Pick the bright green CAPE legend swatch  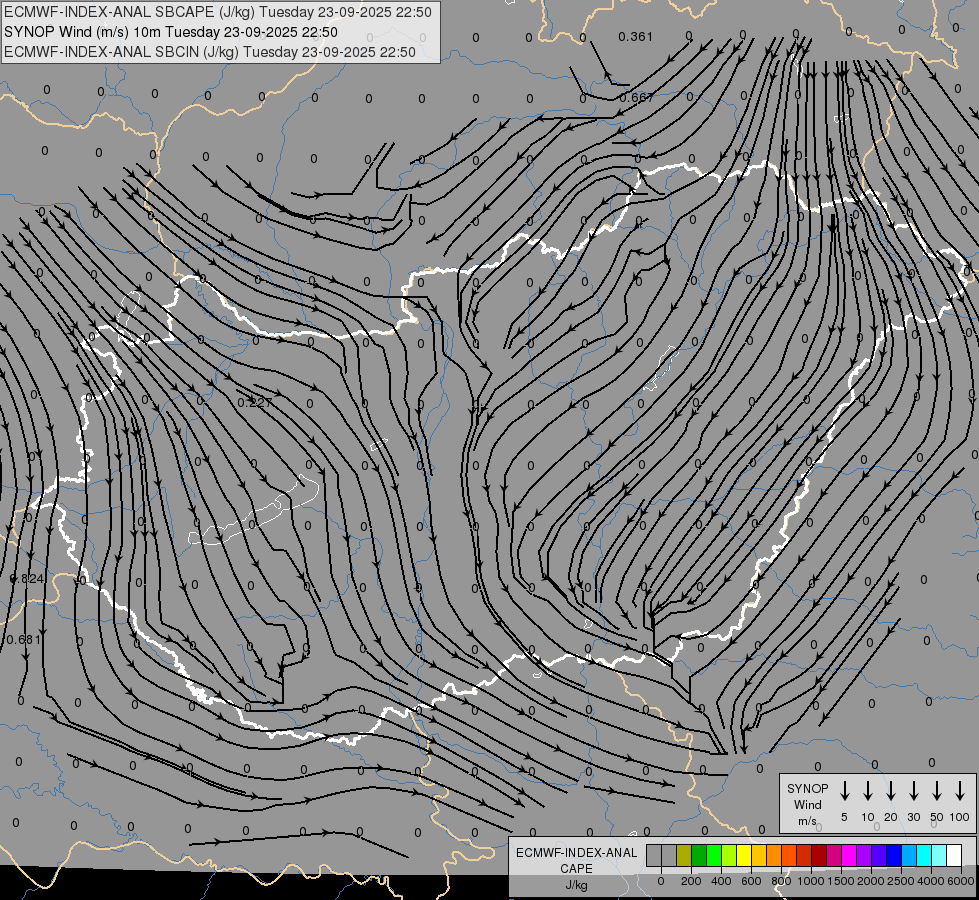coord(714,855)
